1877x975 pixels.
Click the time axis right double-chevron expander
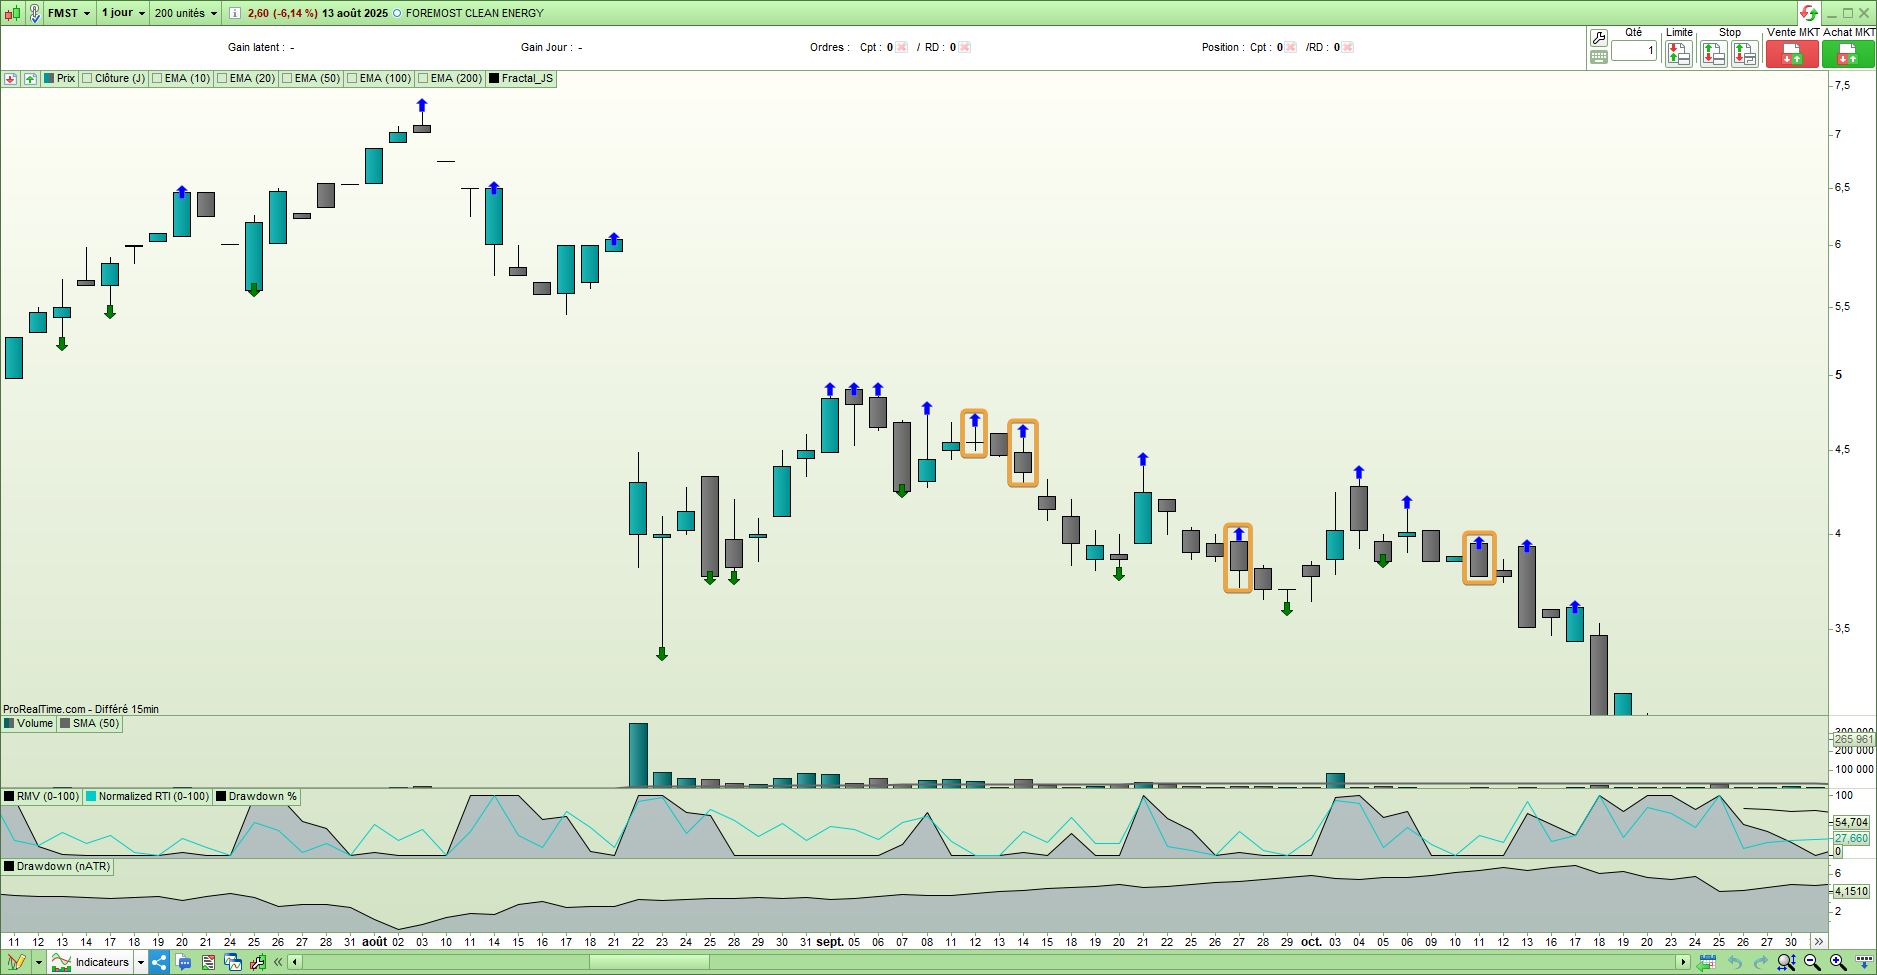tap(1818, 942)
